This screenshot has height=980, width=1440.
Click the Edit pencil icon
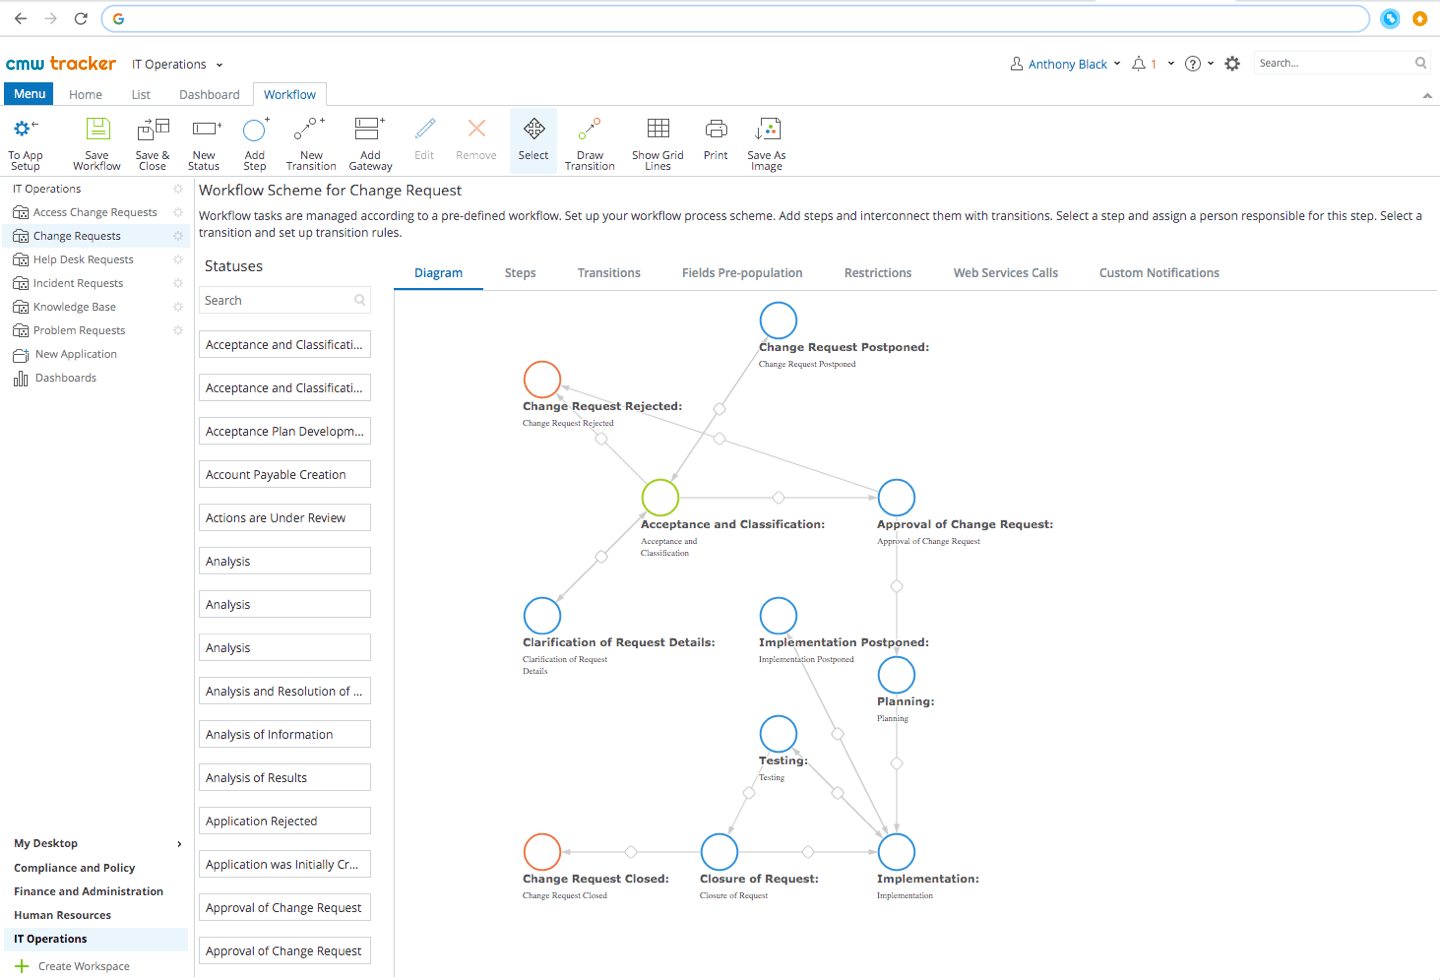pyautogui.click(x=425, y=128)
